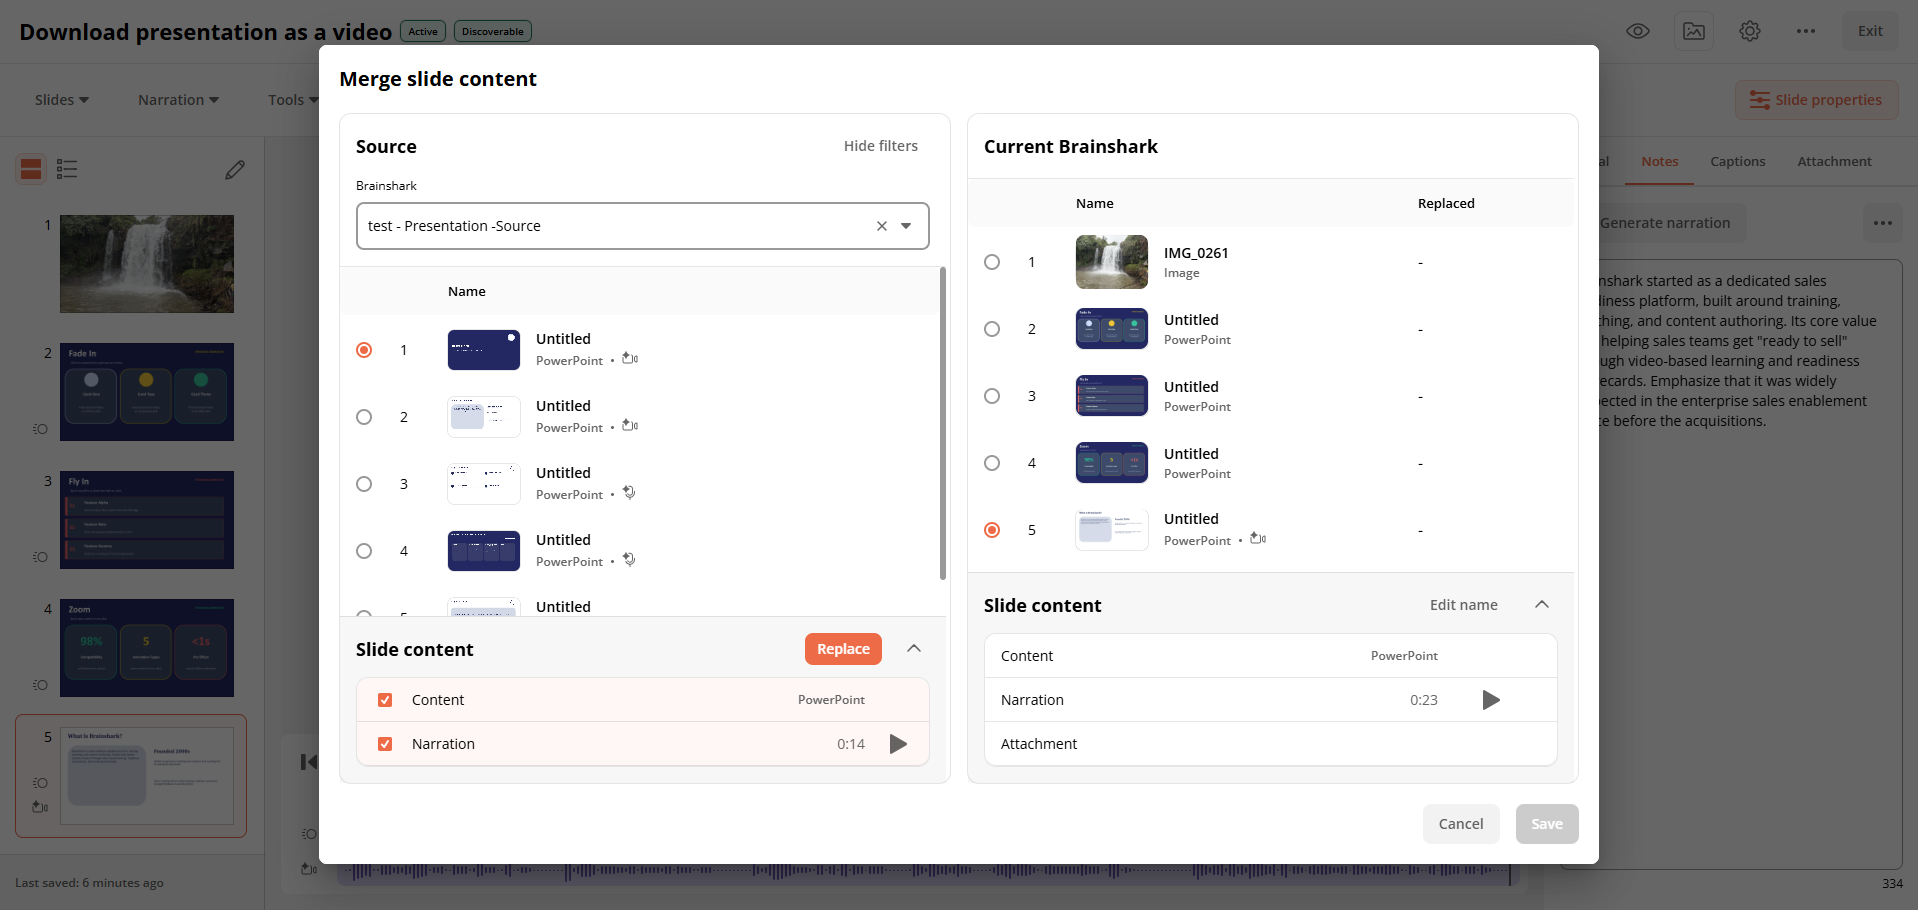
Task: Click the narration icon on source slide 1
Action: [630, 358]
